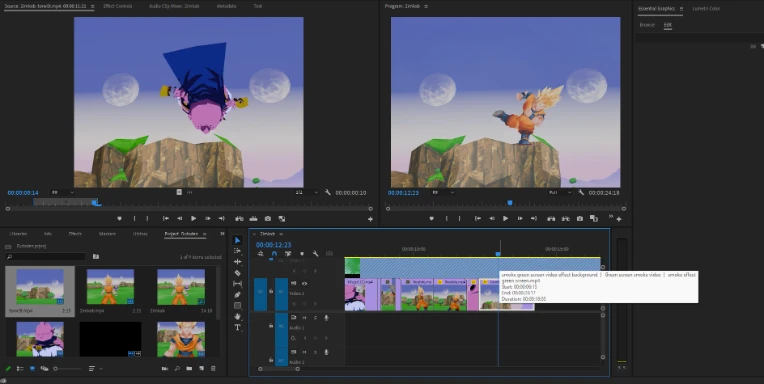This screenshot has width=764, height=384.
Task: Solo the Audio 1 track
Action: (315, 318)
